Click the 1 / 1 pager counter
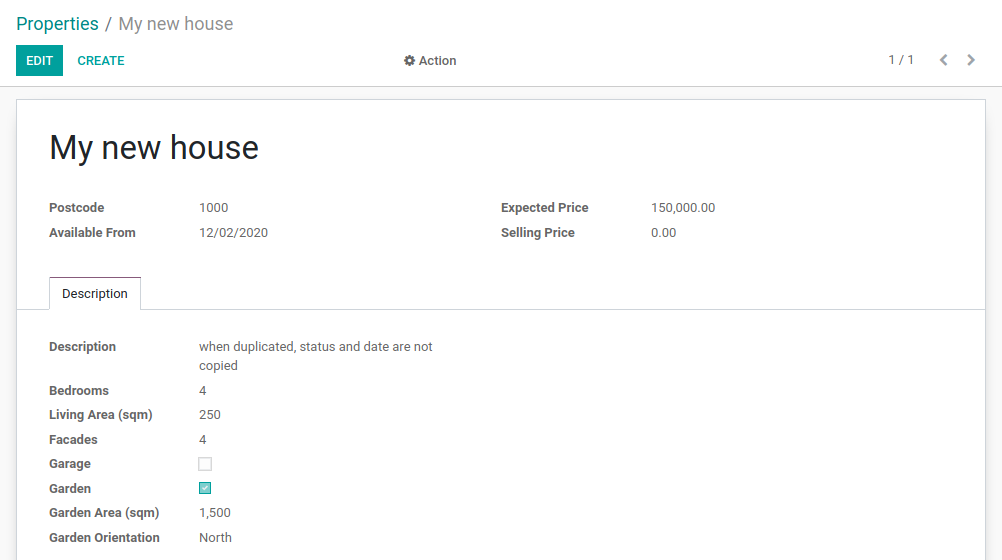The height and width of the screenshot is (560, 1002). (901, 60)
